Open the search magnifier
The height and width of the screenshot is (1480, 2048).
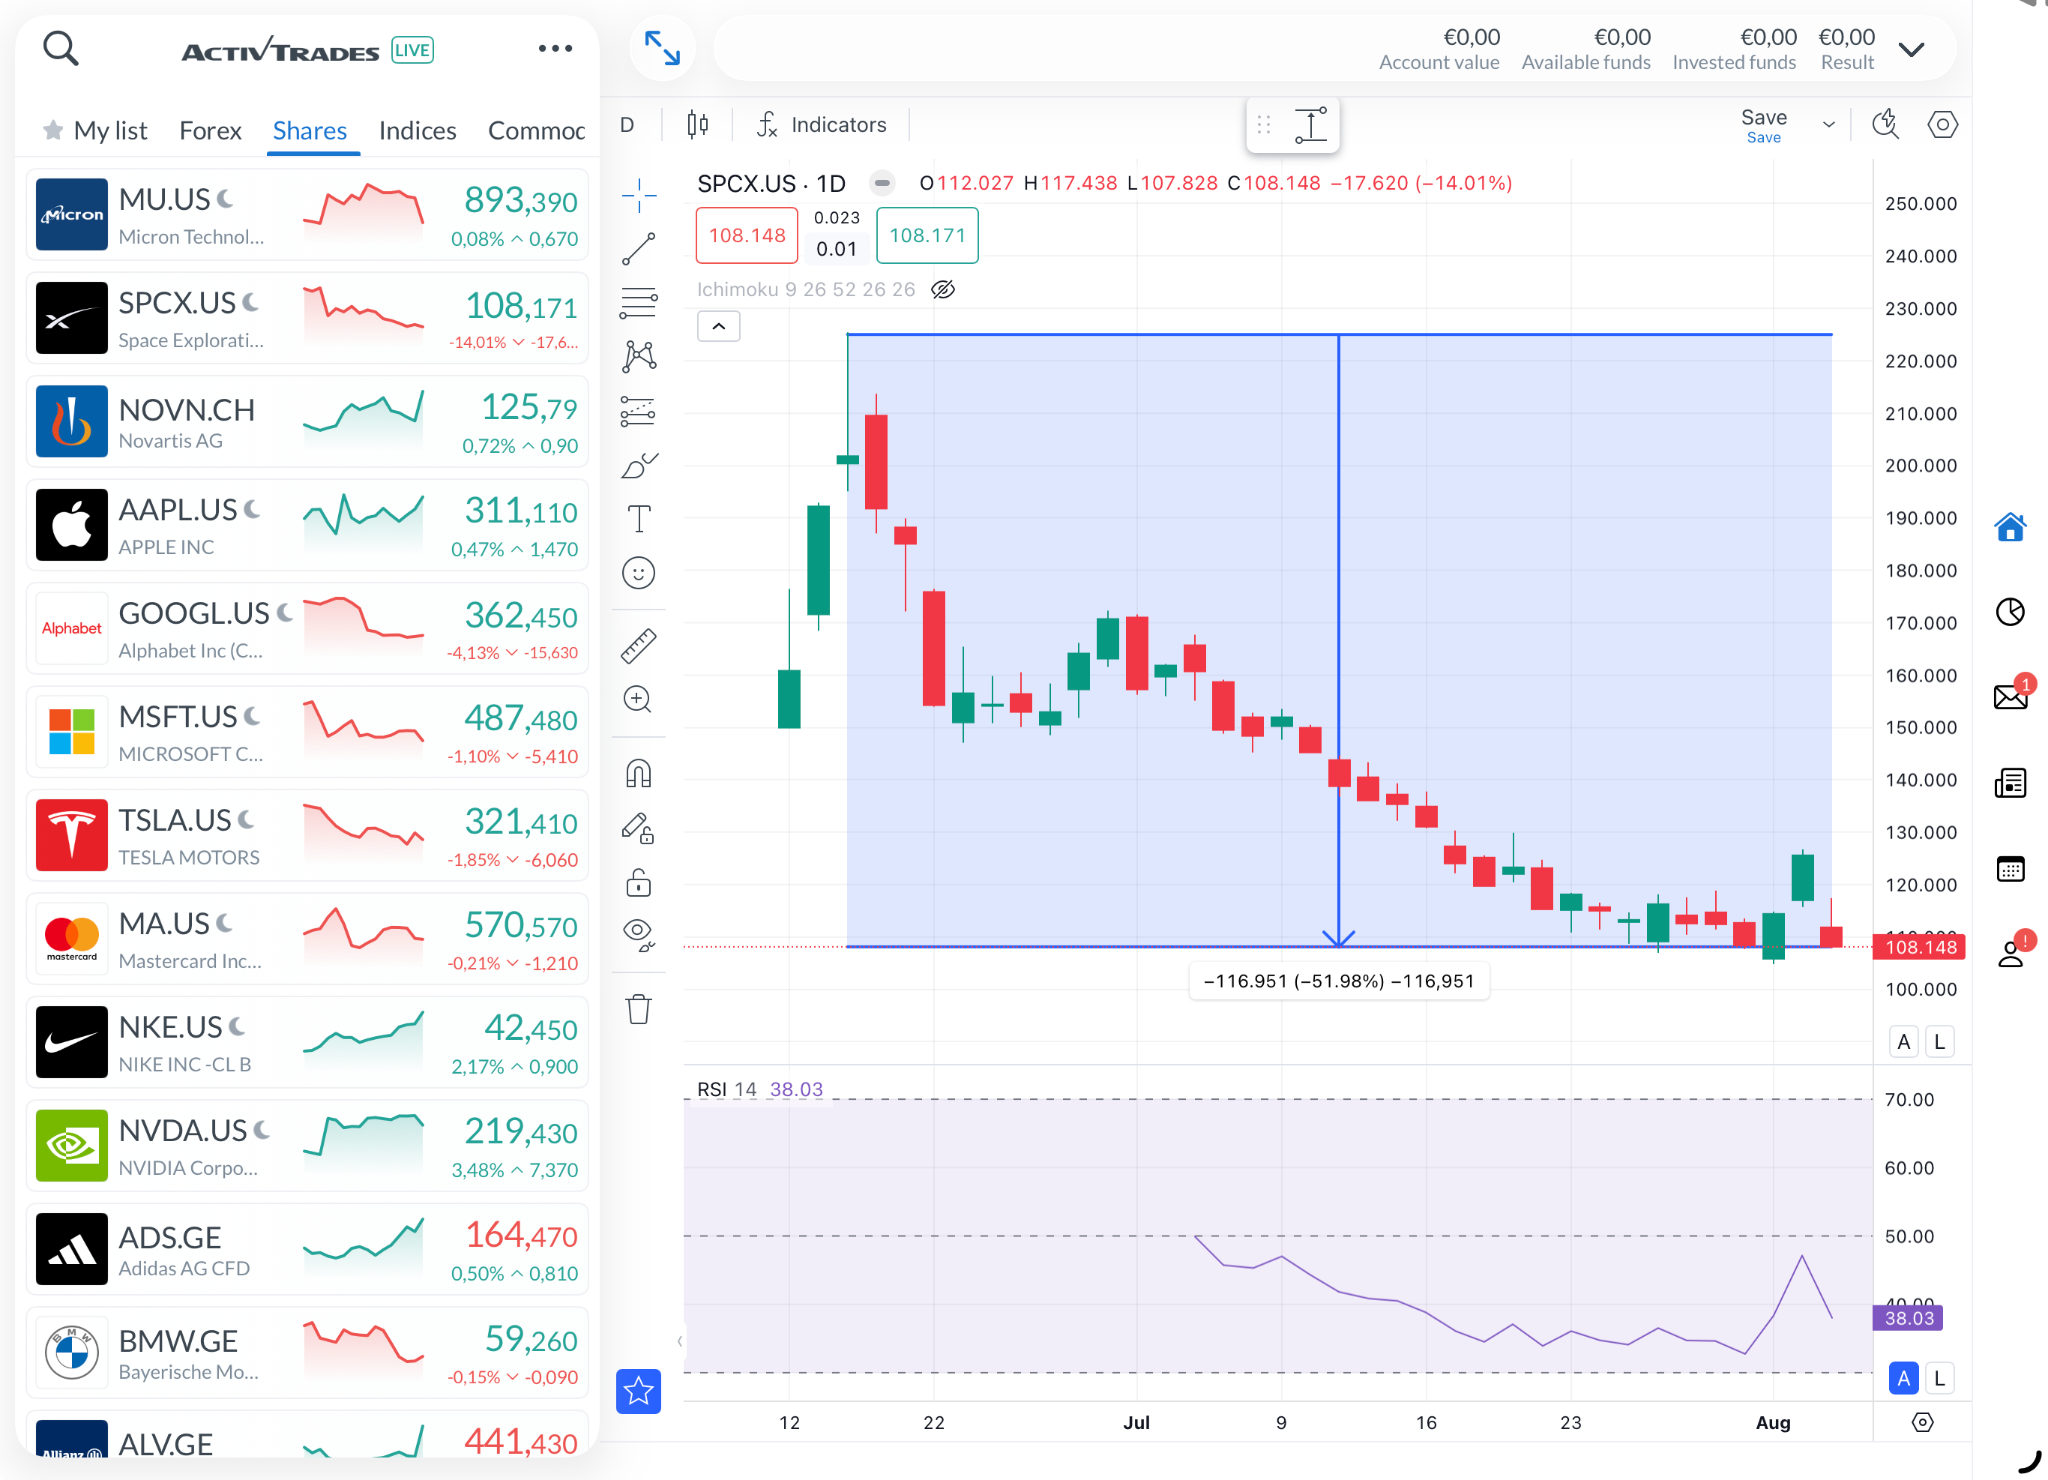click(x=61, y=48)
